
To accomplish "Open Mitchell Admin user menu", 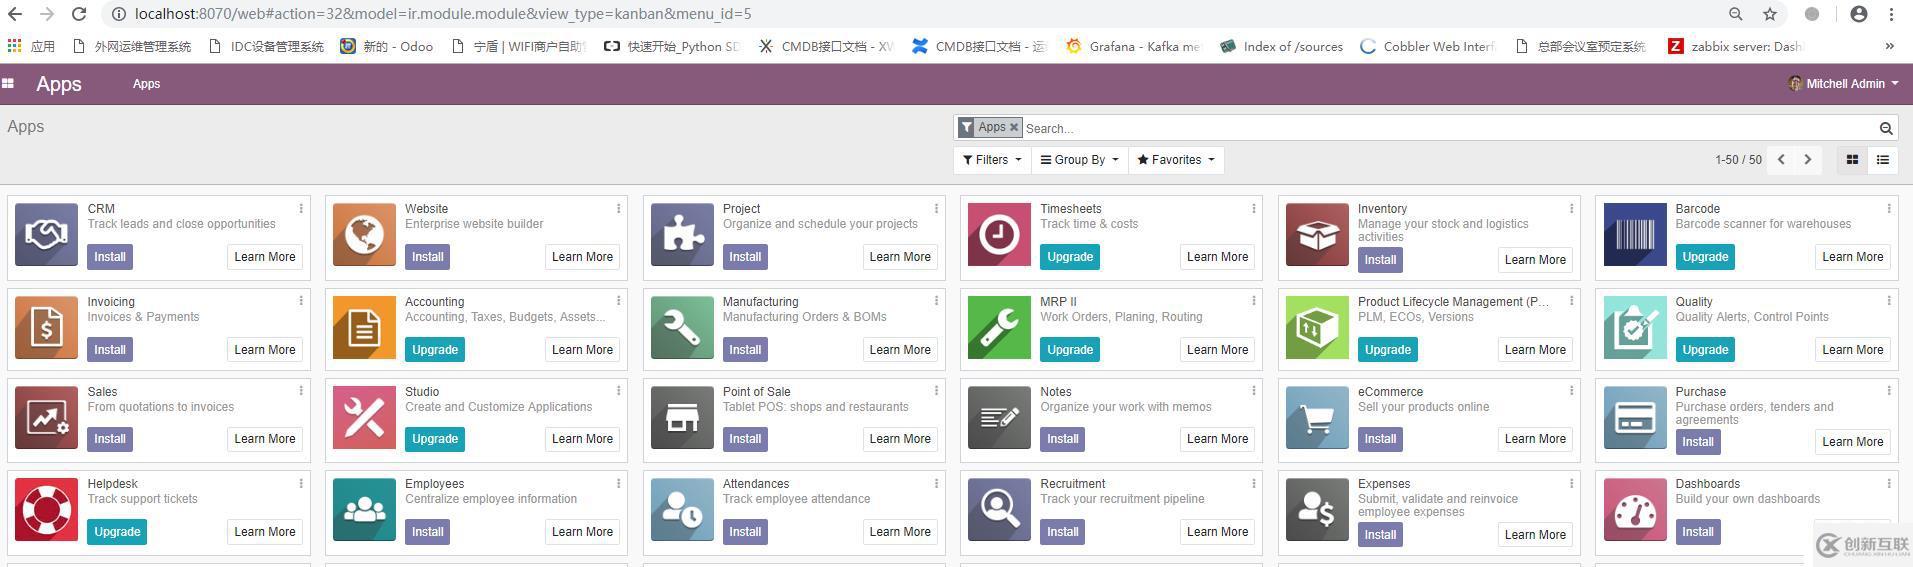I will pos(1843,84).
